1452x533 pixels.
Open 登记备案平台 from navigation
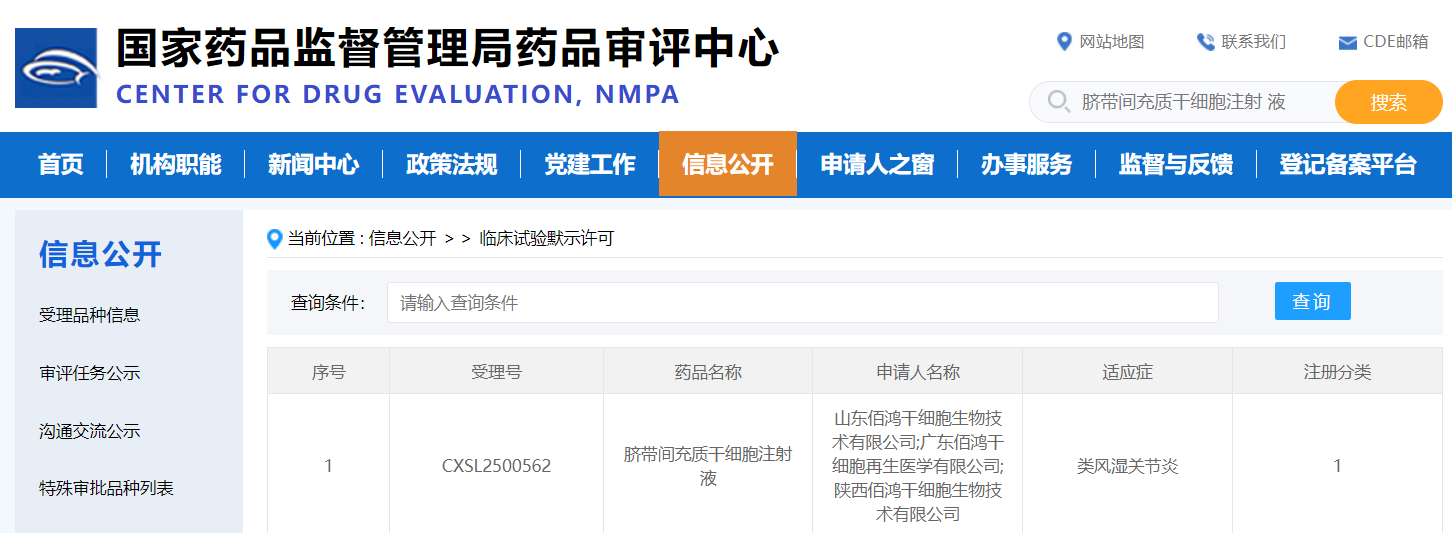click(1348, 164)
